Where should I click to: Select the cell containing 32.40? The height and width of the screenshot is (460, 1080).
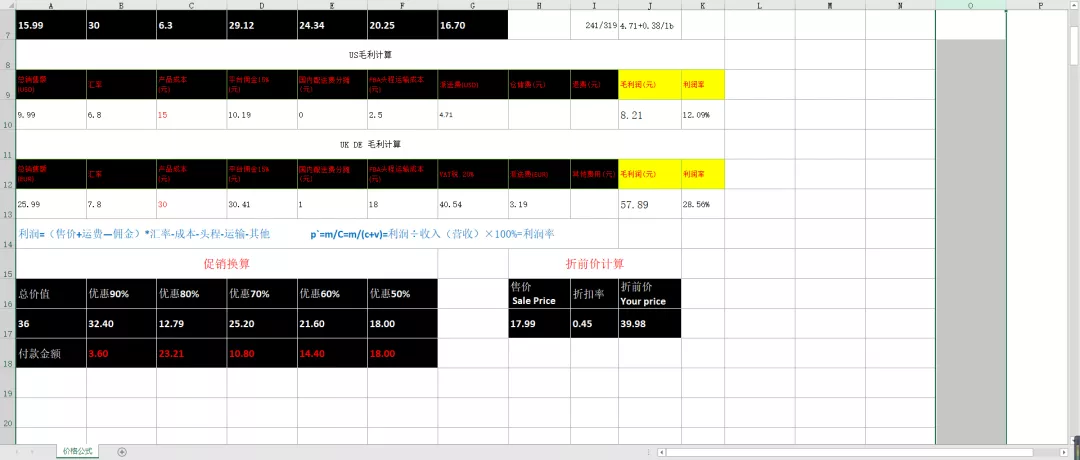coord(121,324)
